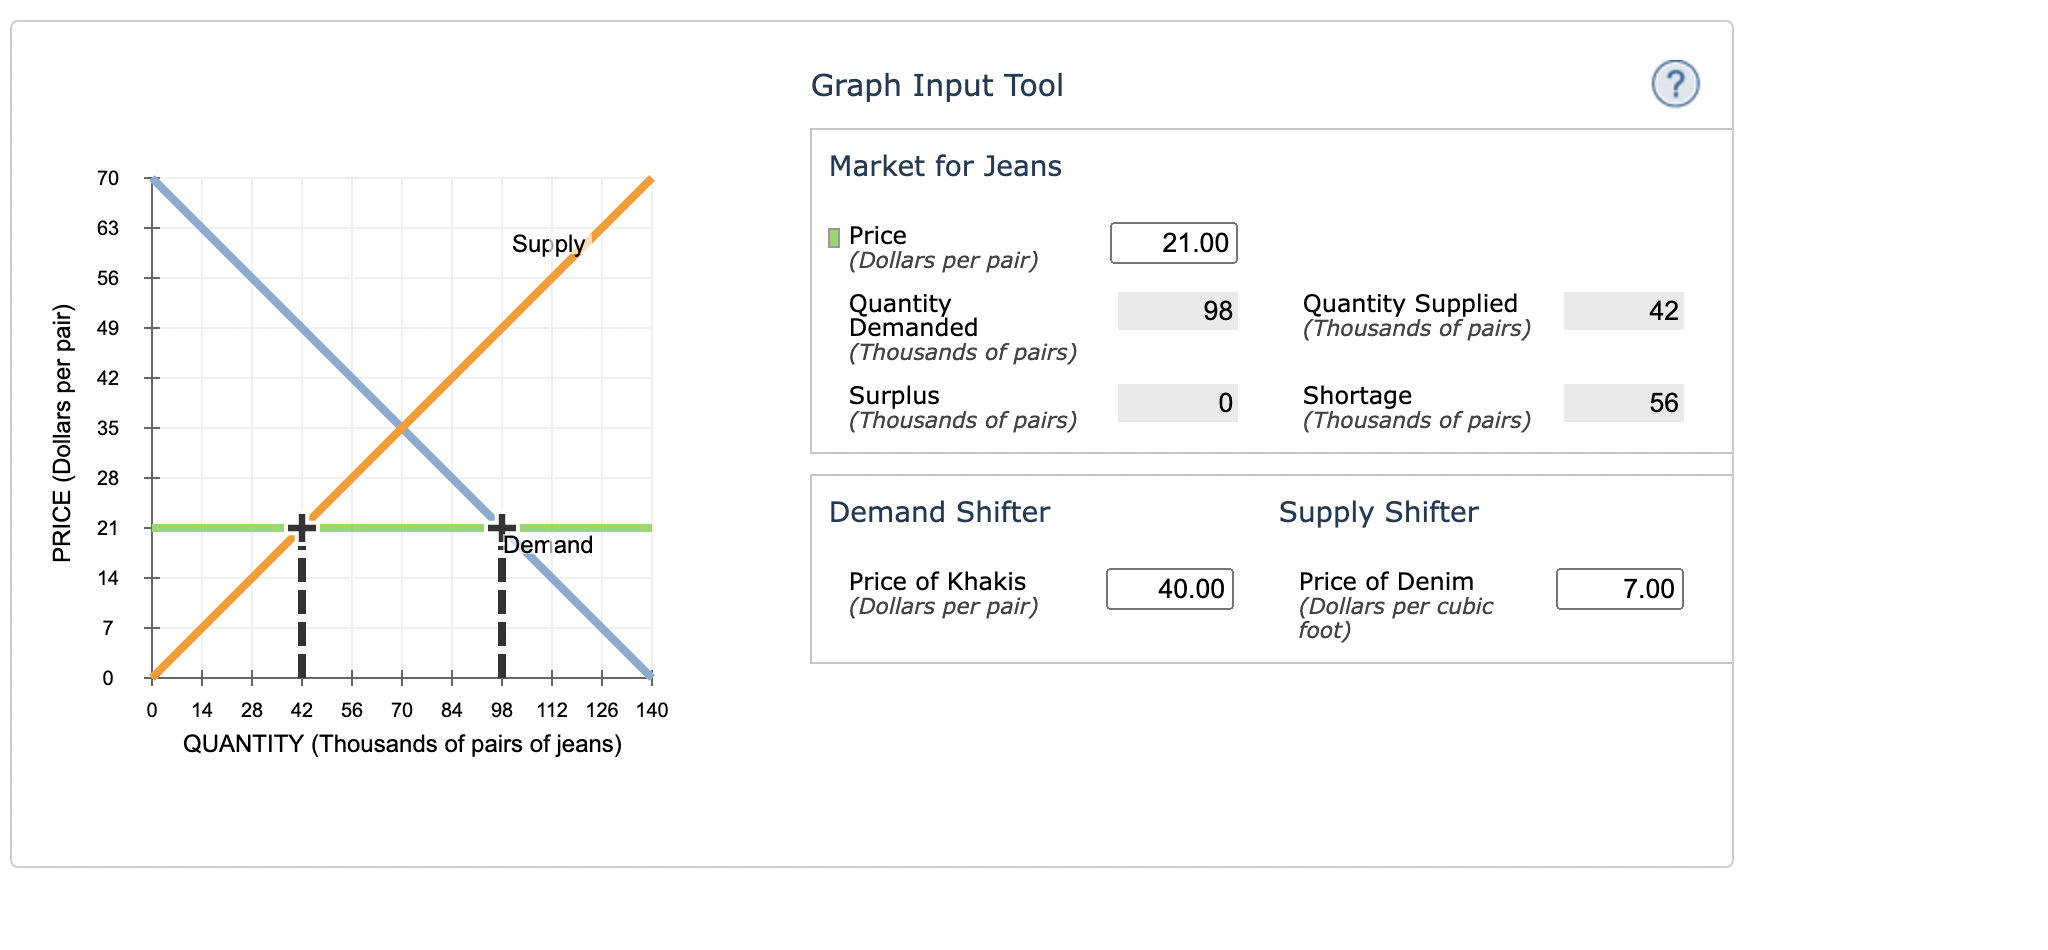Select the left black cross marker on graph
2048x950 pixels.
(302, 525)
